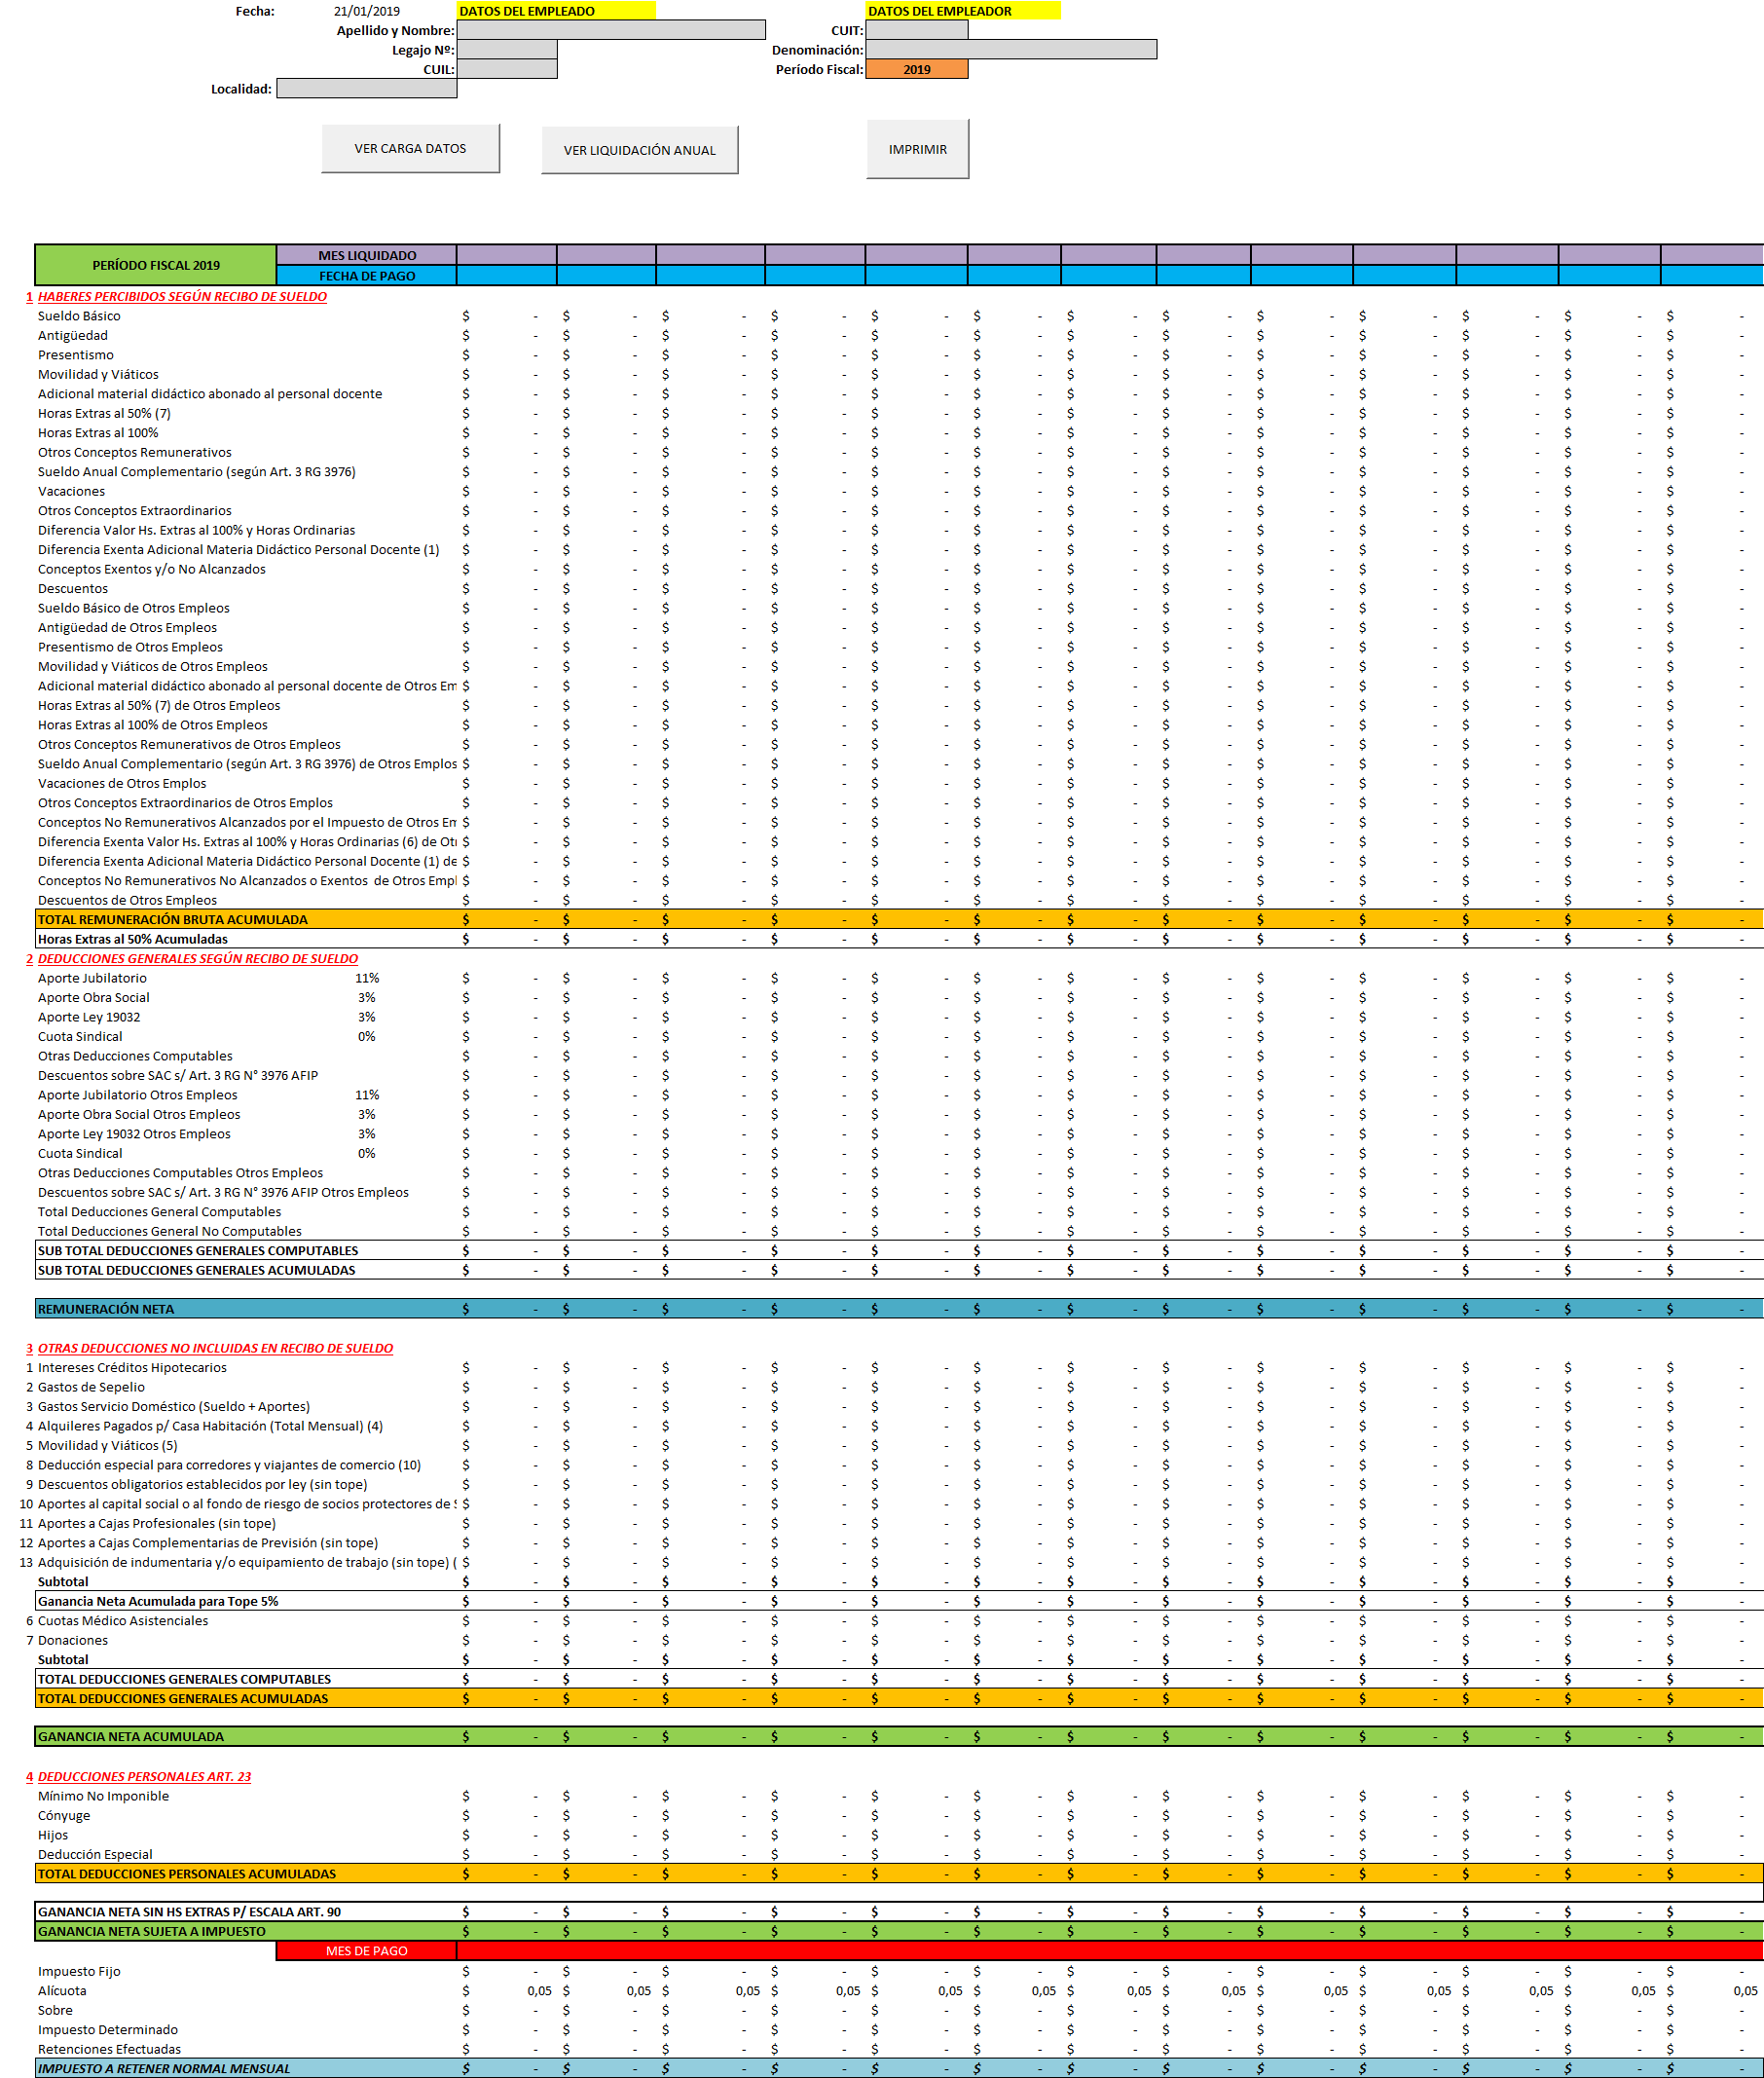The height and width of the screenshot is (2078, 1764).
Task: Click the Aporte Ley 19032 label
Action: pyautogui.click(x=89, y=1017)
